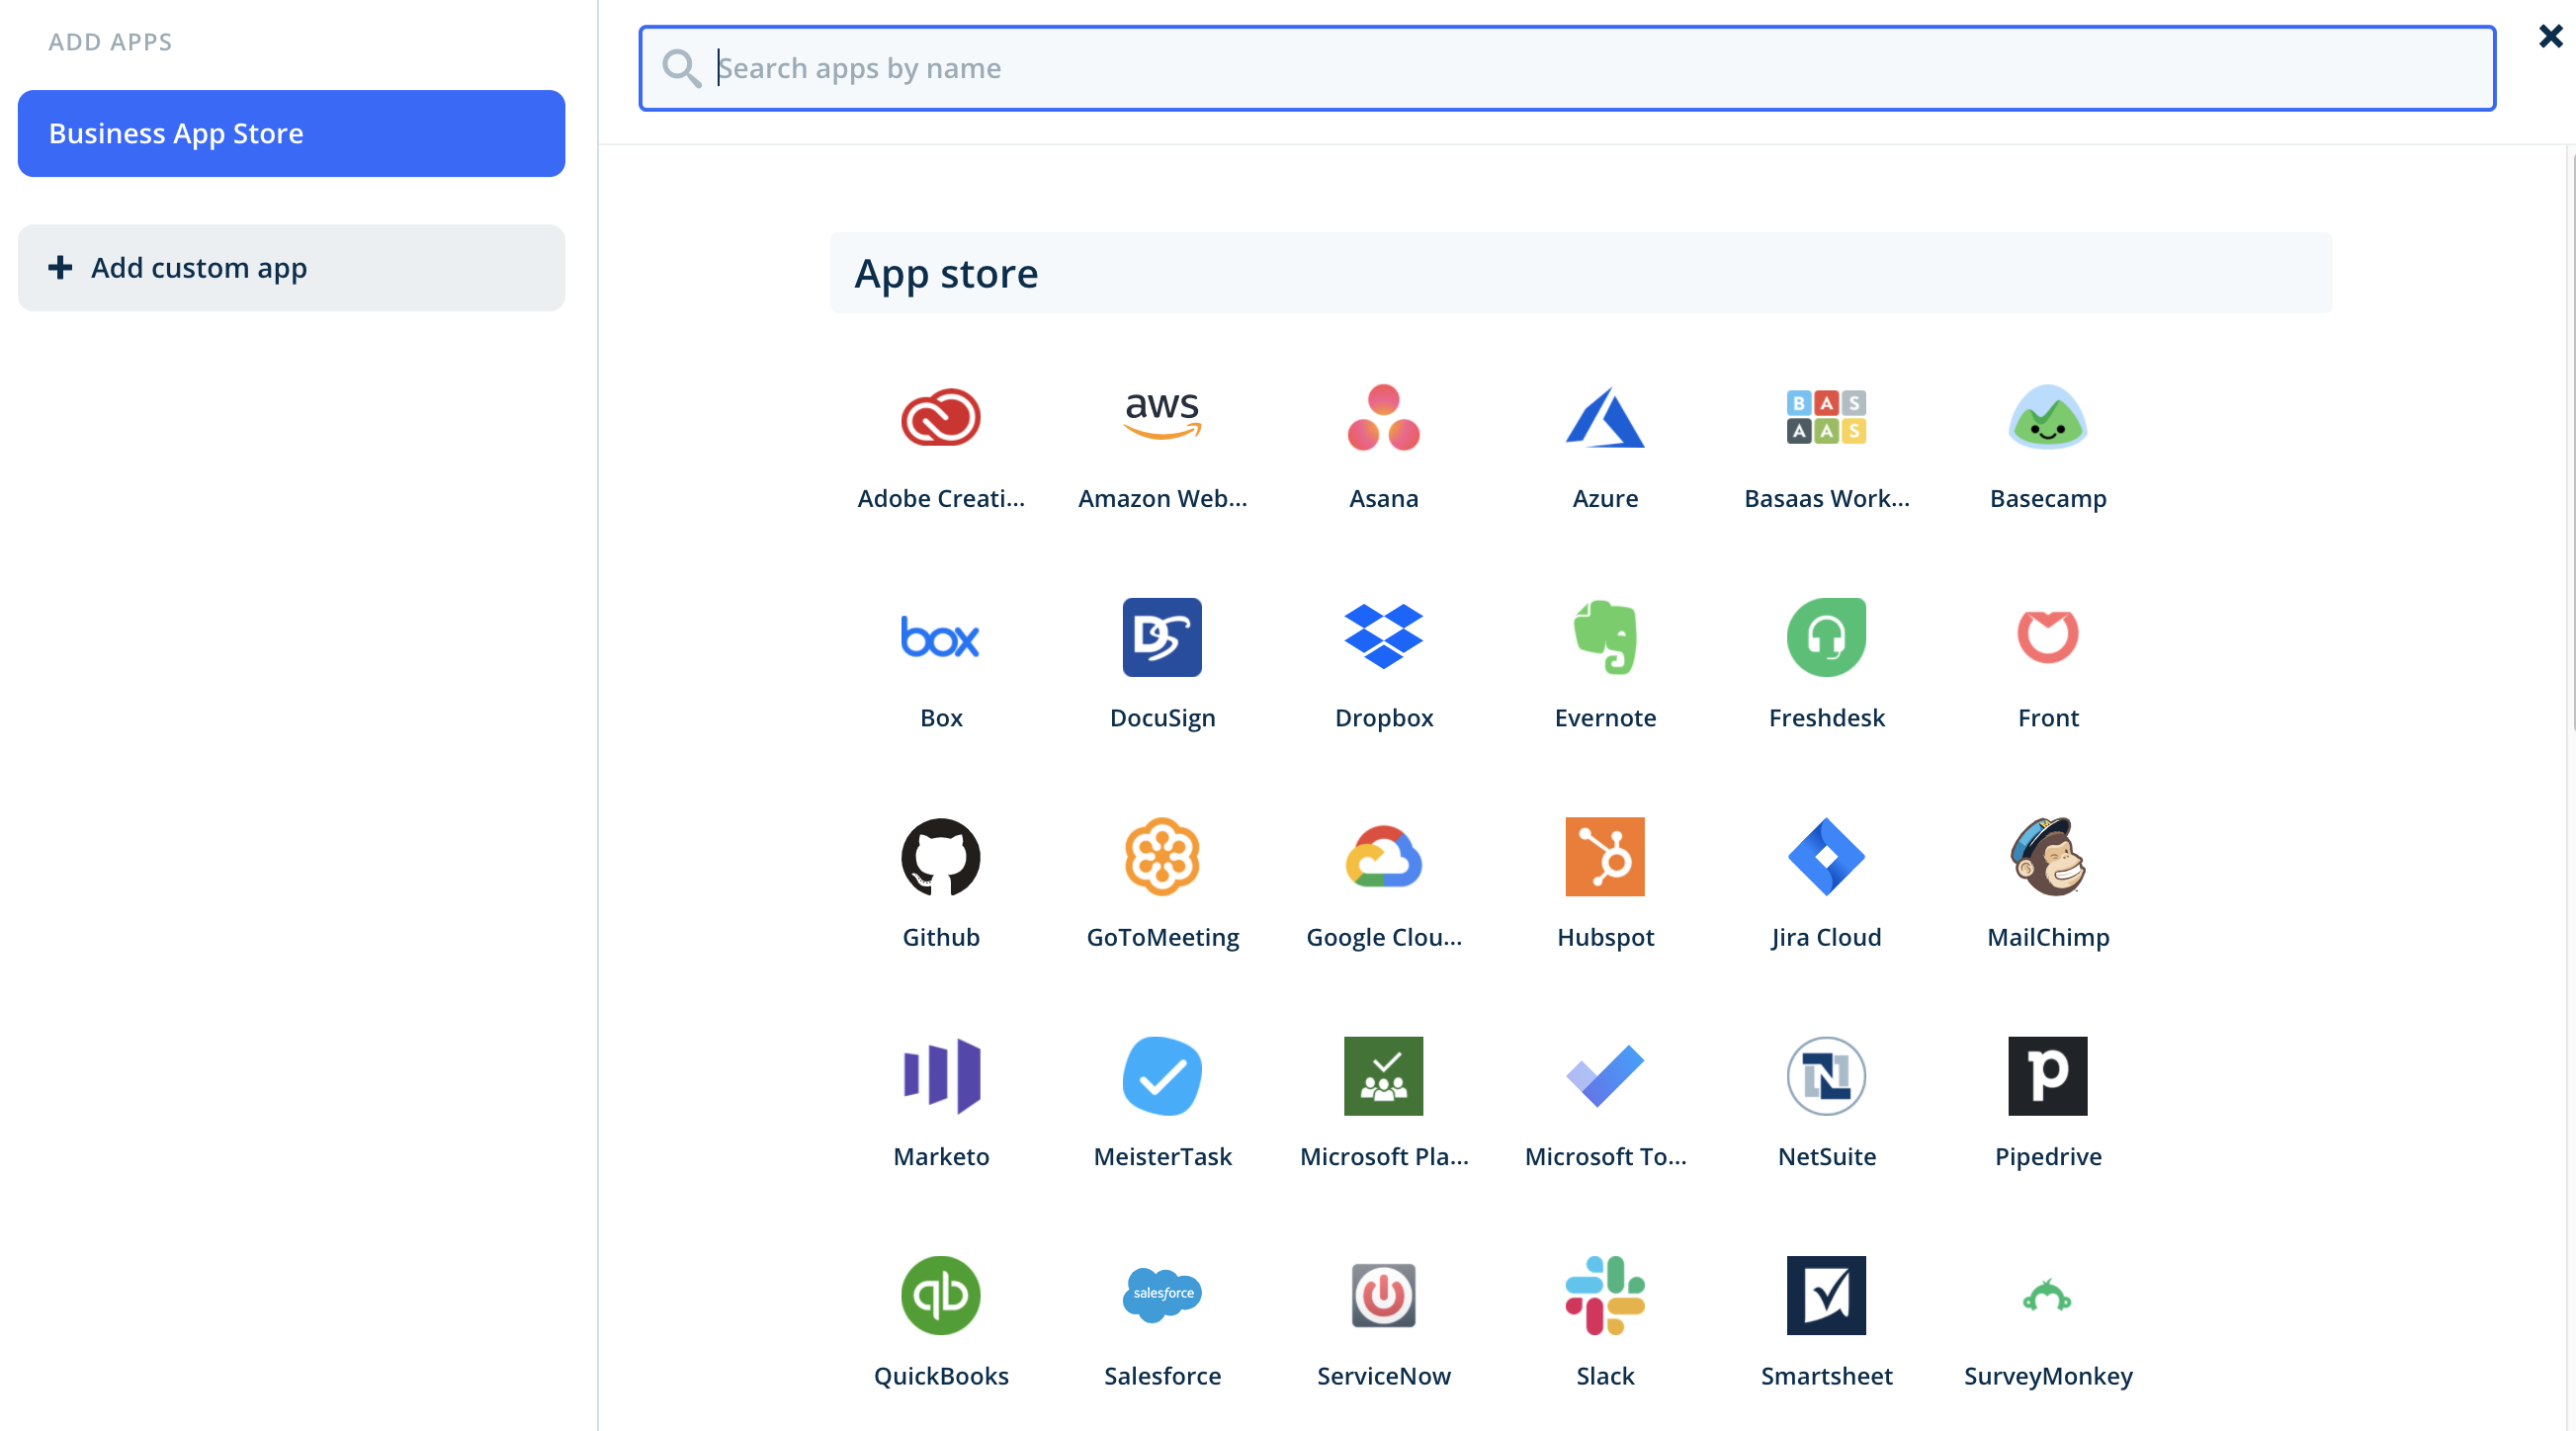2576x1431 pixels.
Task: Choose the ServiceNow power icon
Action: click(x=1384, y=1295)
